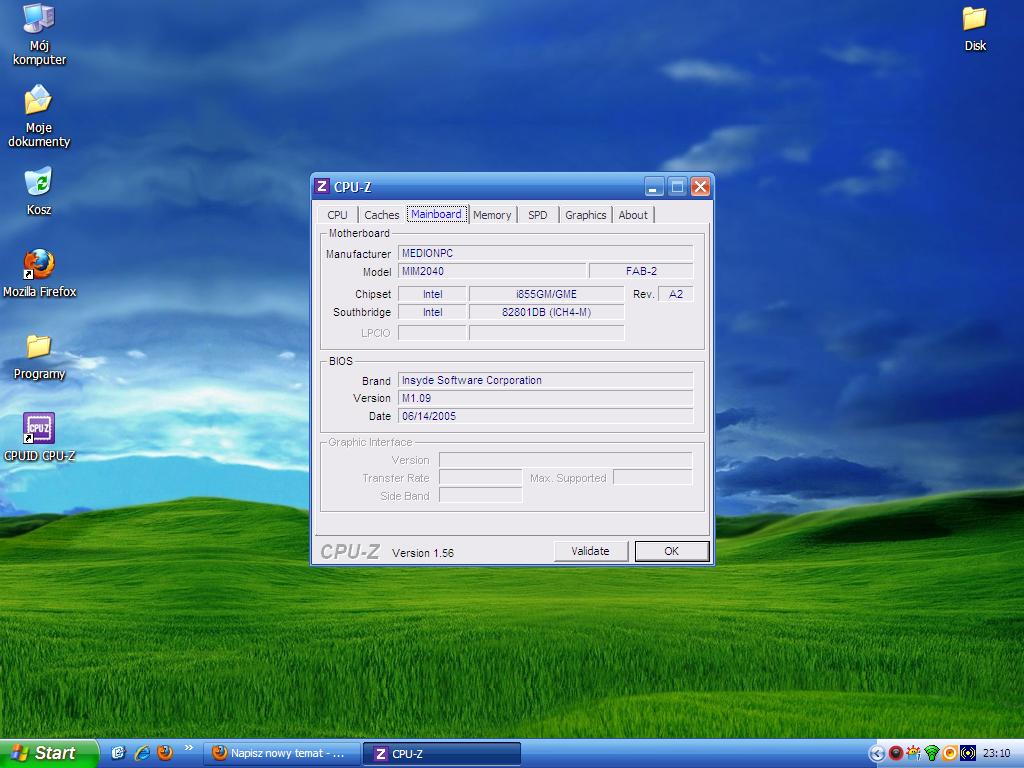
Task: Click the BIOS version M1.09 field
Action: tap(545, 398)
